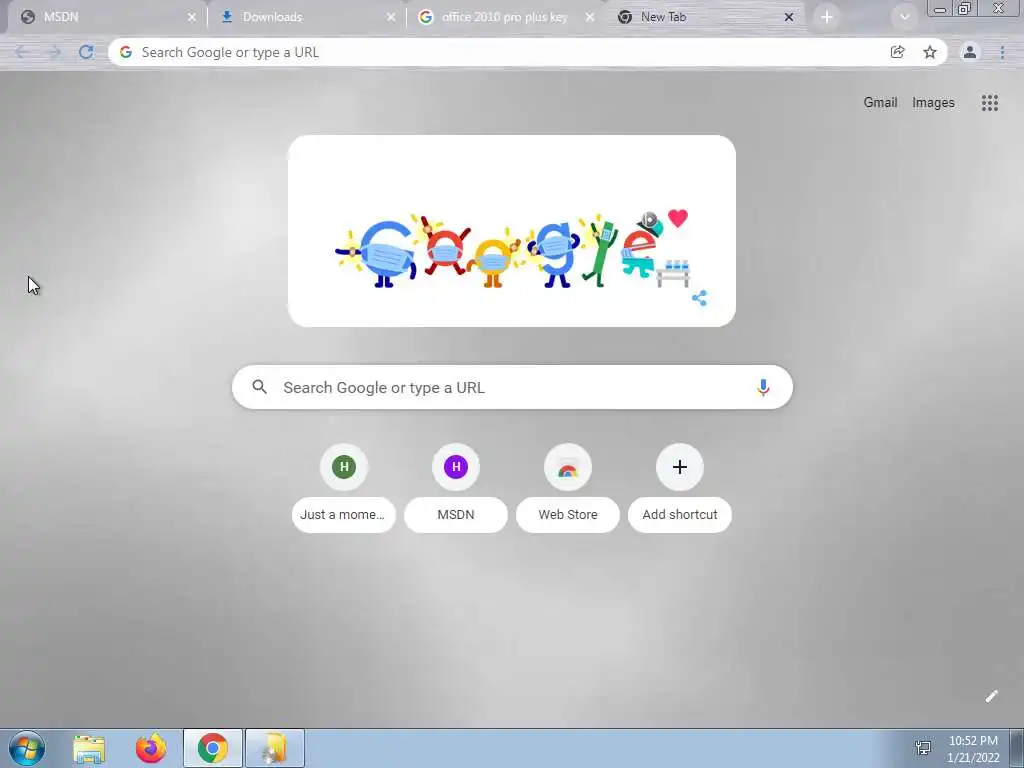Click the Chrome taskbar icon
Screen dimensions: 1024x768
[x=213, y=748]
